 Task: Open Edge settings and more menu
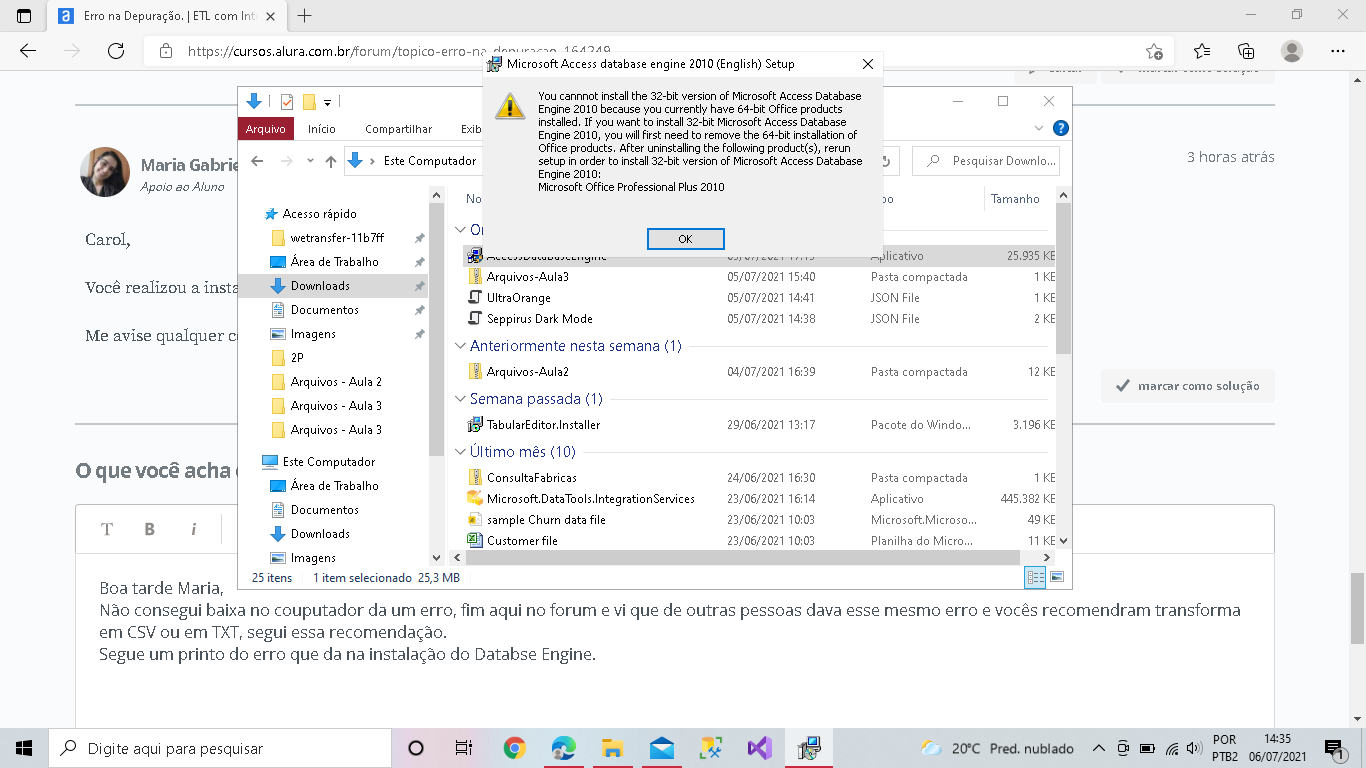click(1338, 51)
